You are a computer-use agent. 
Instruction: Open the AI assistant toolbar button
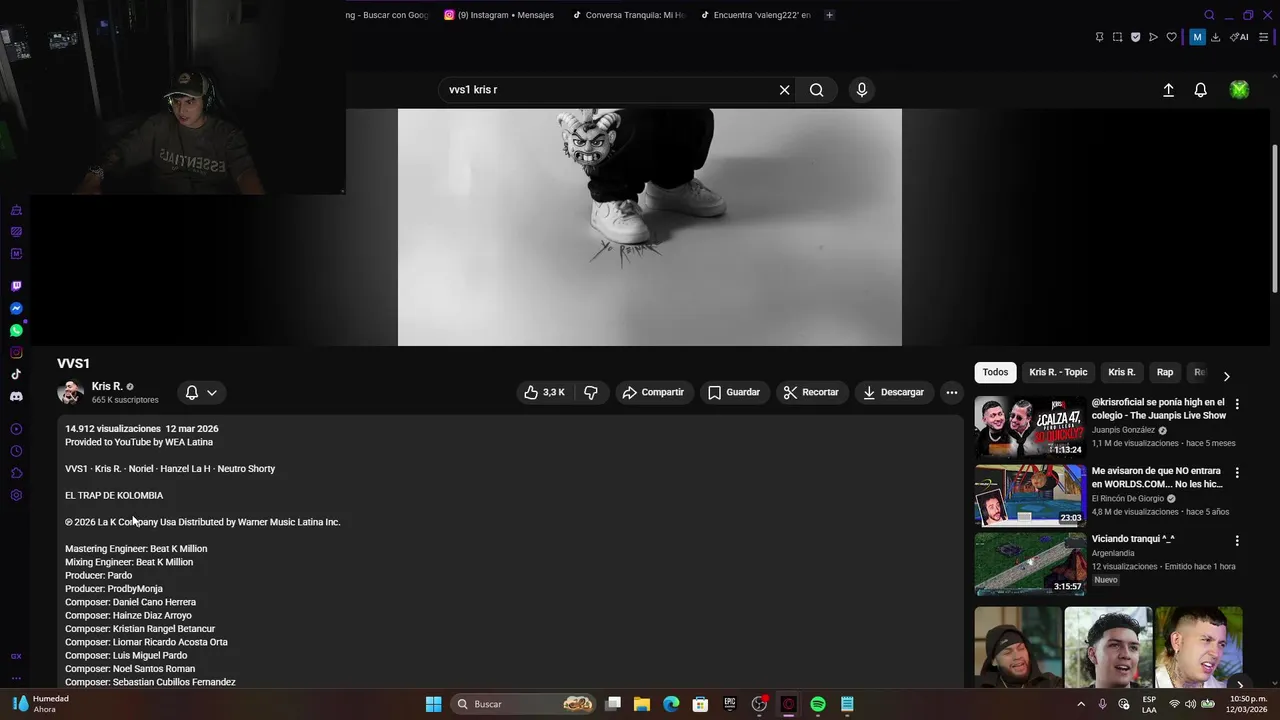coord(1238,37)
